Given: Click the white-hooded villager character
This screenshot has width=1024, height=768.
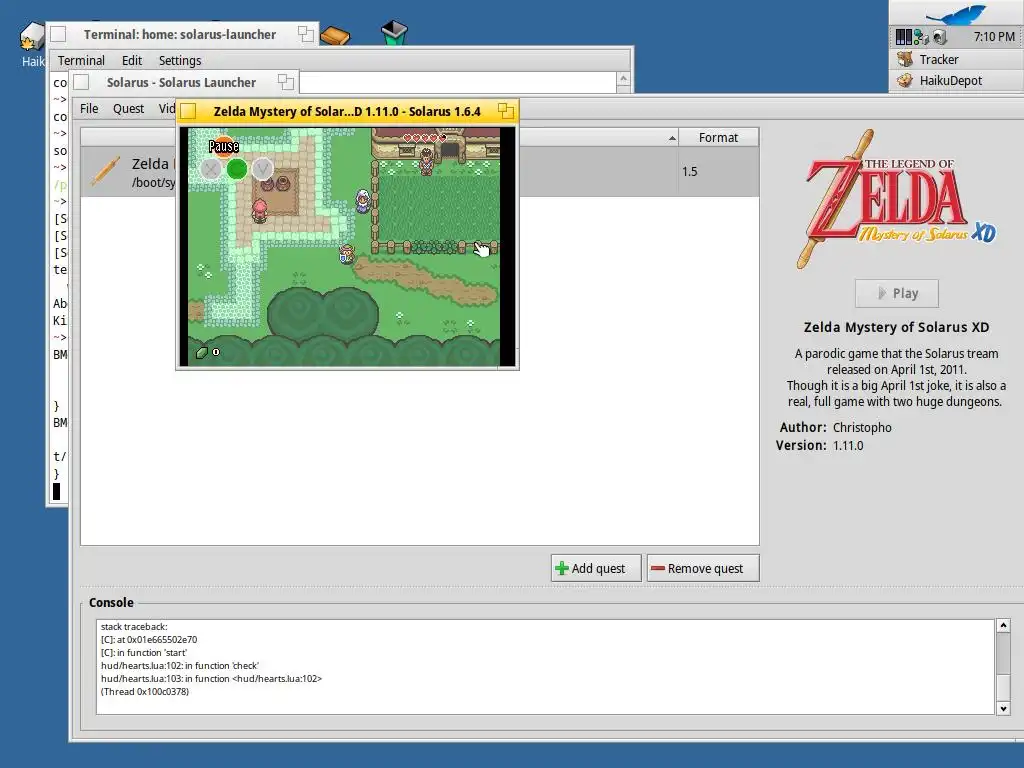Looking at the screenshot, I should [x=362, y=200].
